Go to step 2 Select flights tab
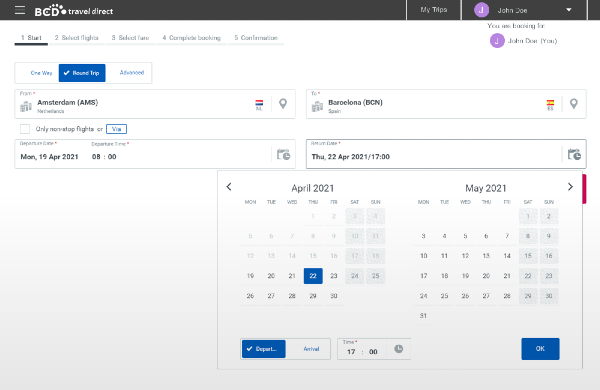Viewport: 600px width, 390px height. 77,38
